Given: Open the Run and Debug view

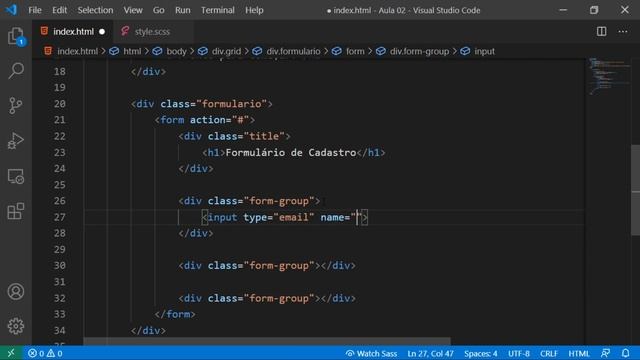Looking at the screenshot, I should pyautogui.click(x=16, y=141).
